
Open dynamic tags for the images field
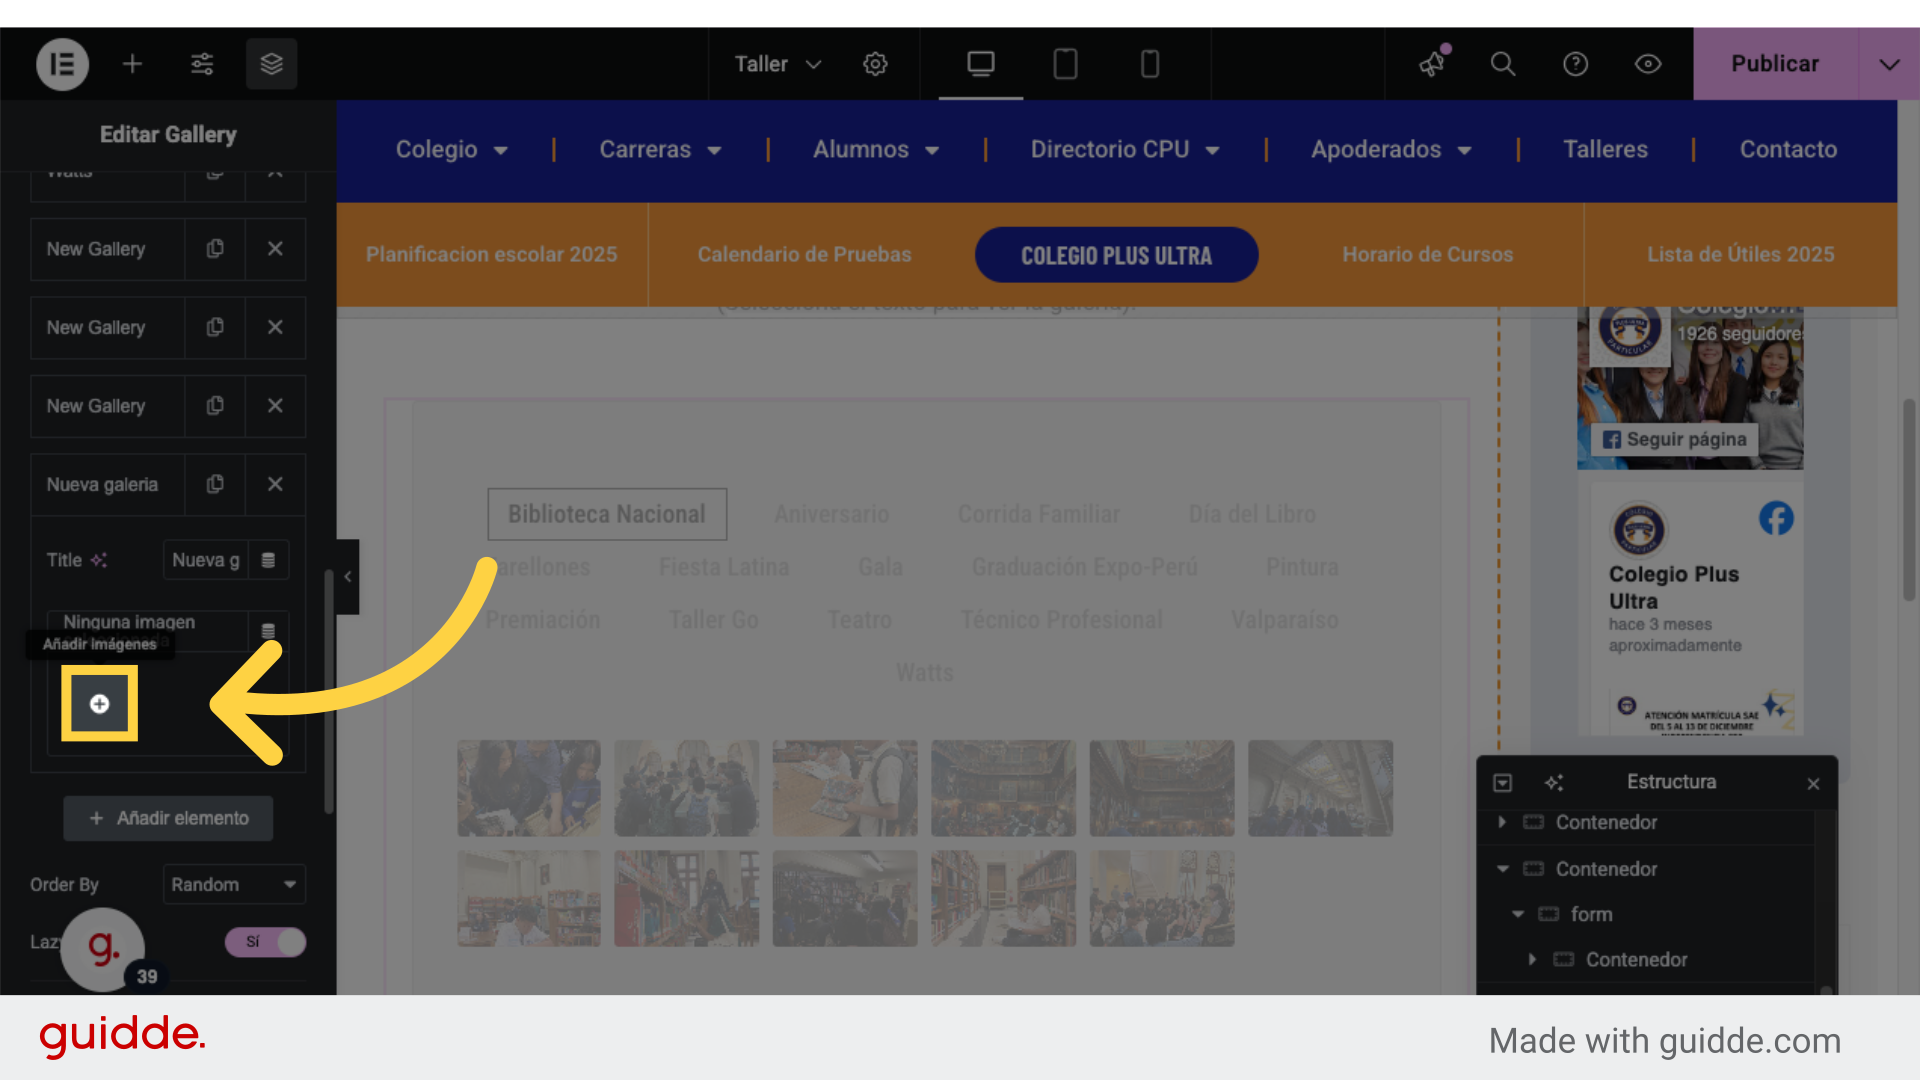tap(268, 631)
